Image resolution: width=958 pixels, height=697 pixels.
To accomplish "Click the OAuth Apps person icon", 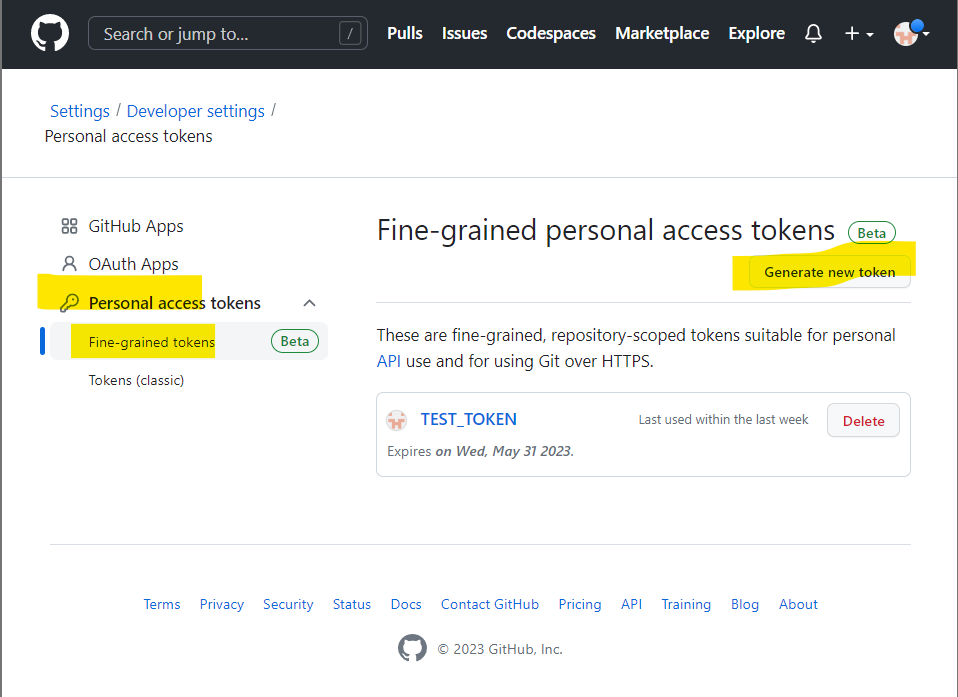I will pos(69,264).
